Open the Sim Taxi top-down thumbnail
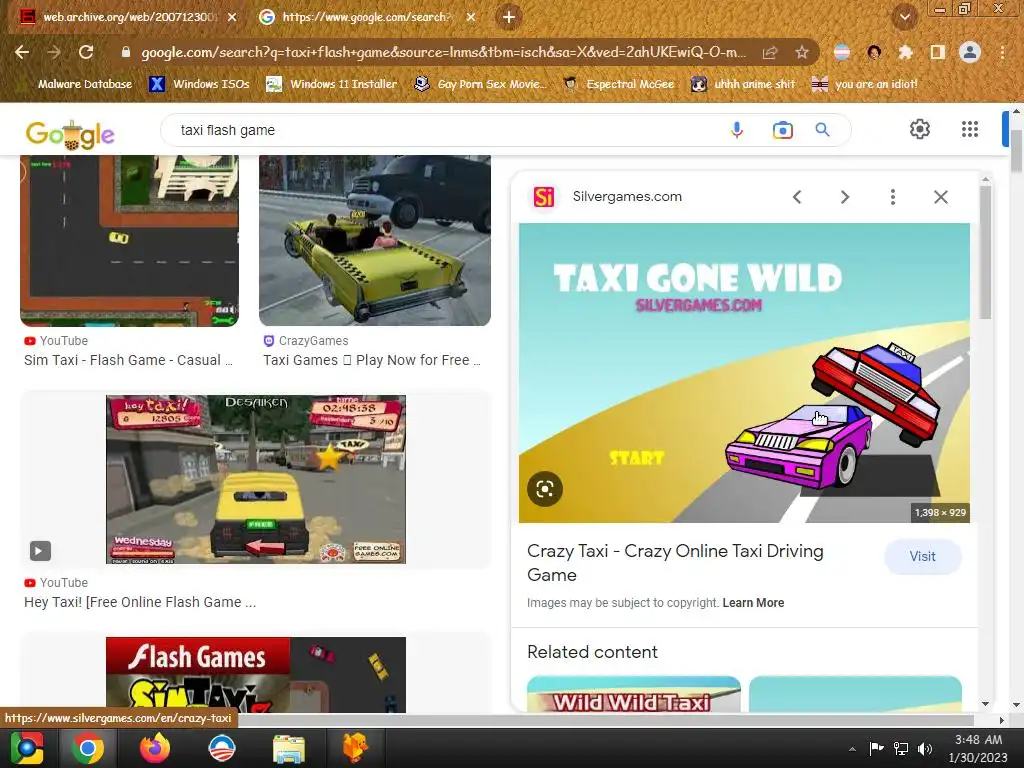The image size is (1024, 768). click(x=129, y=240)
